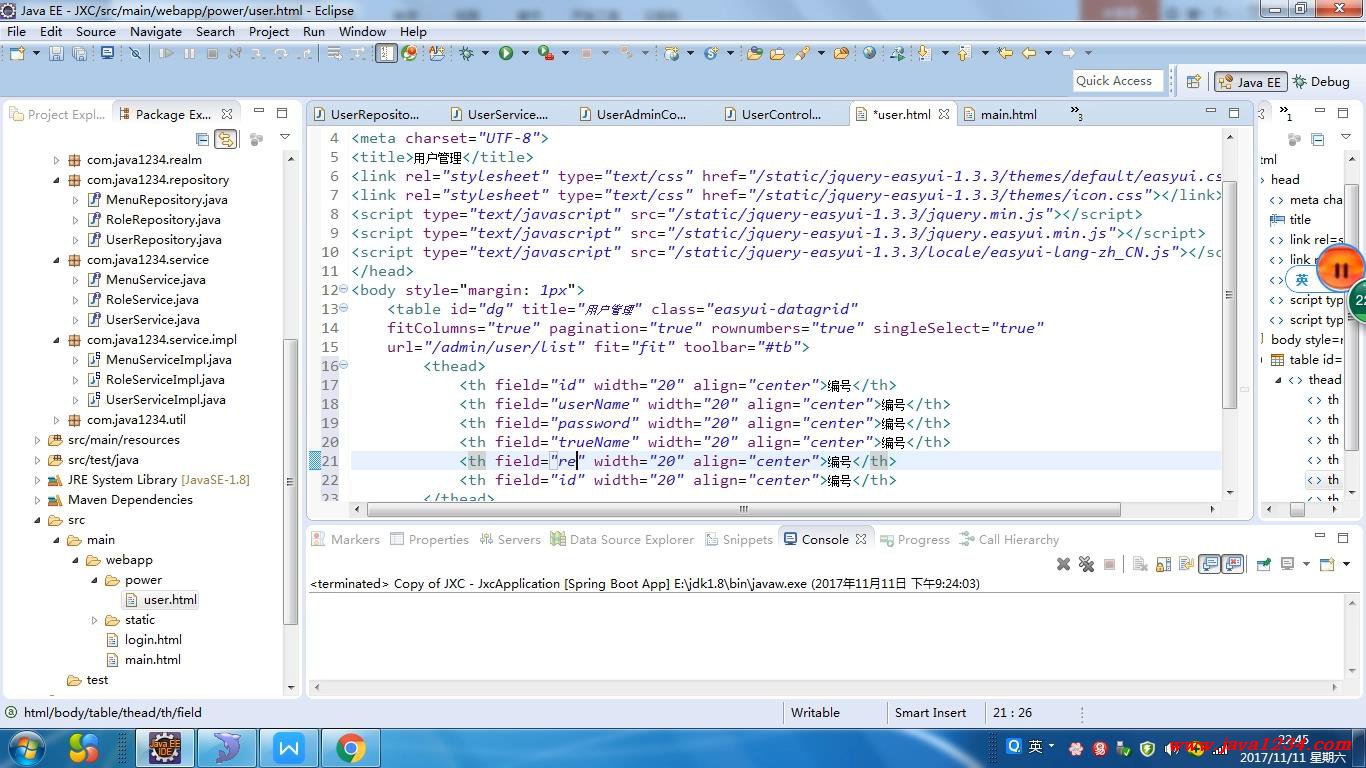Save the current file with the floppy icon

point(56,53)
